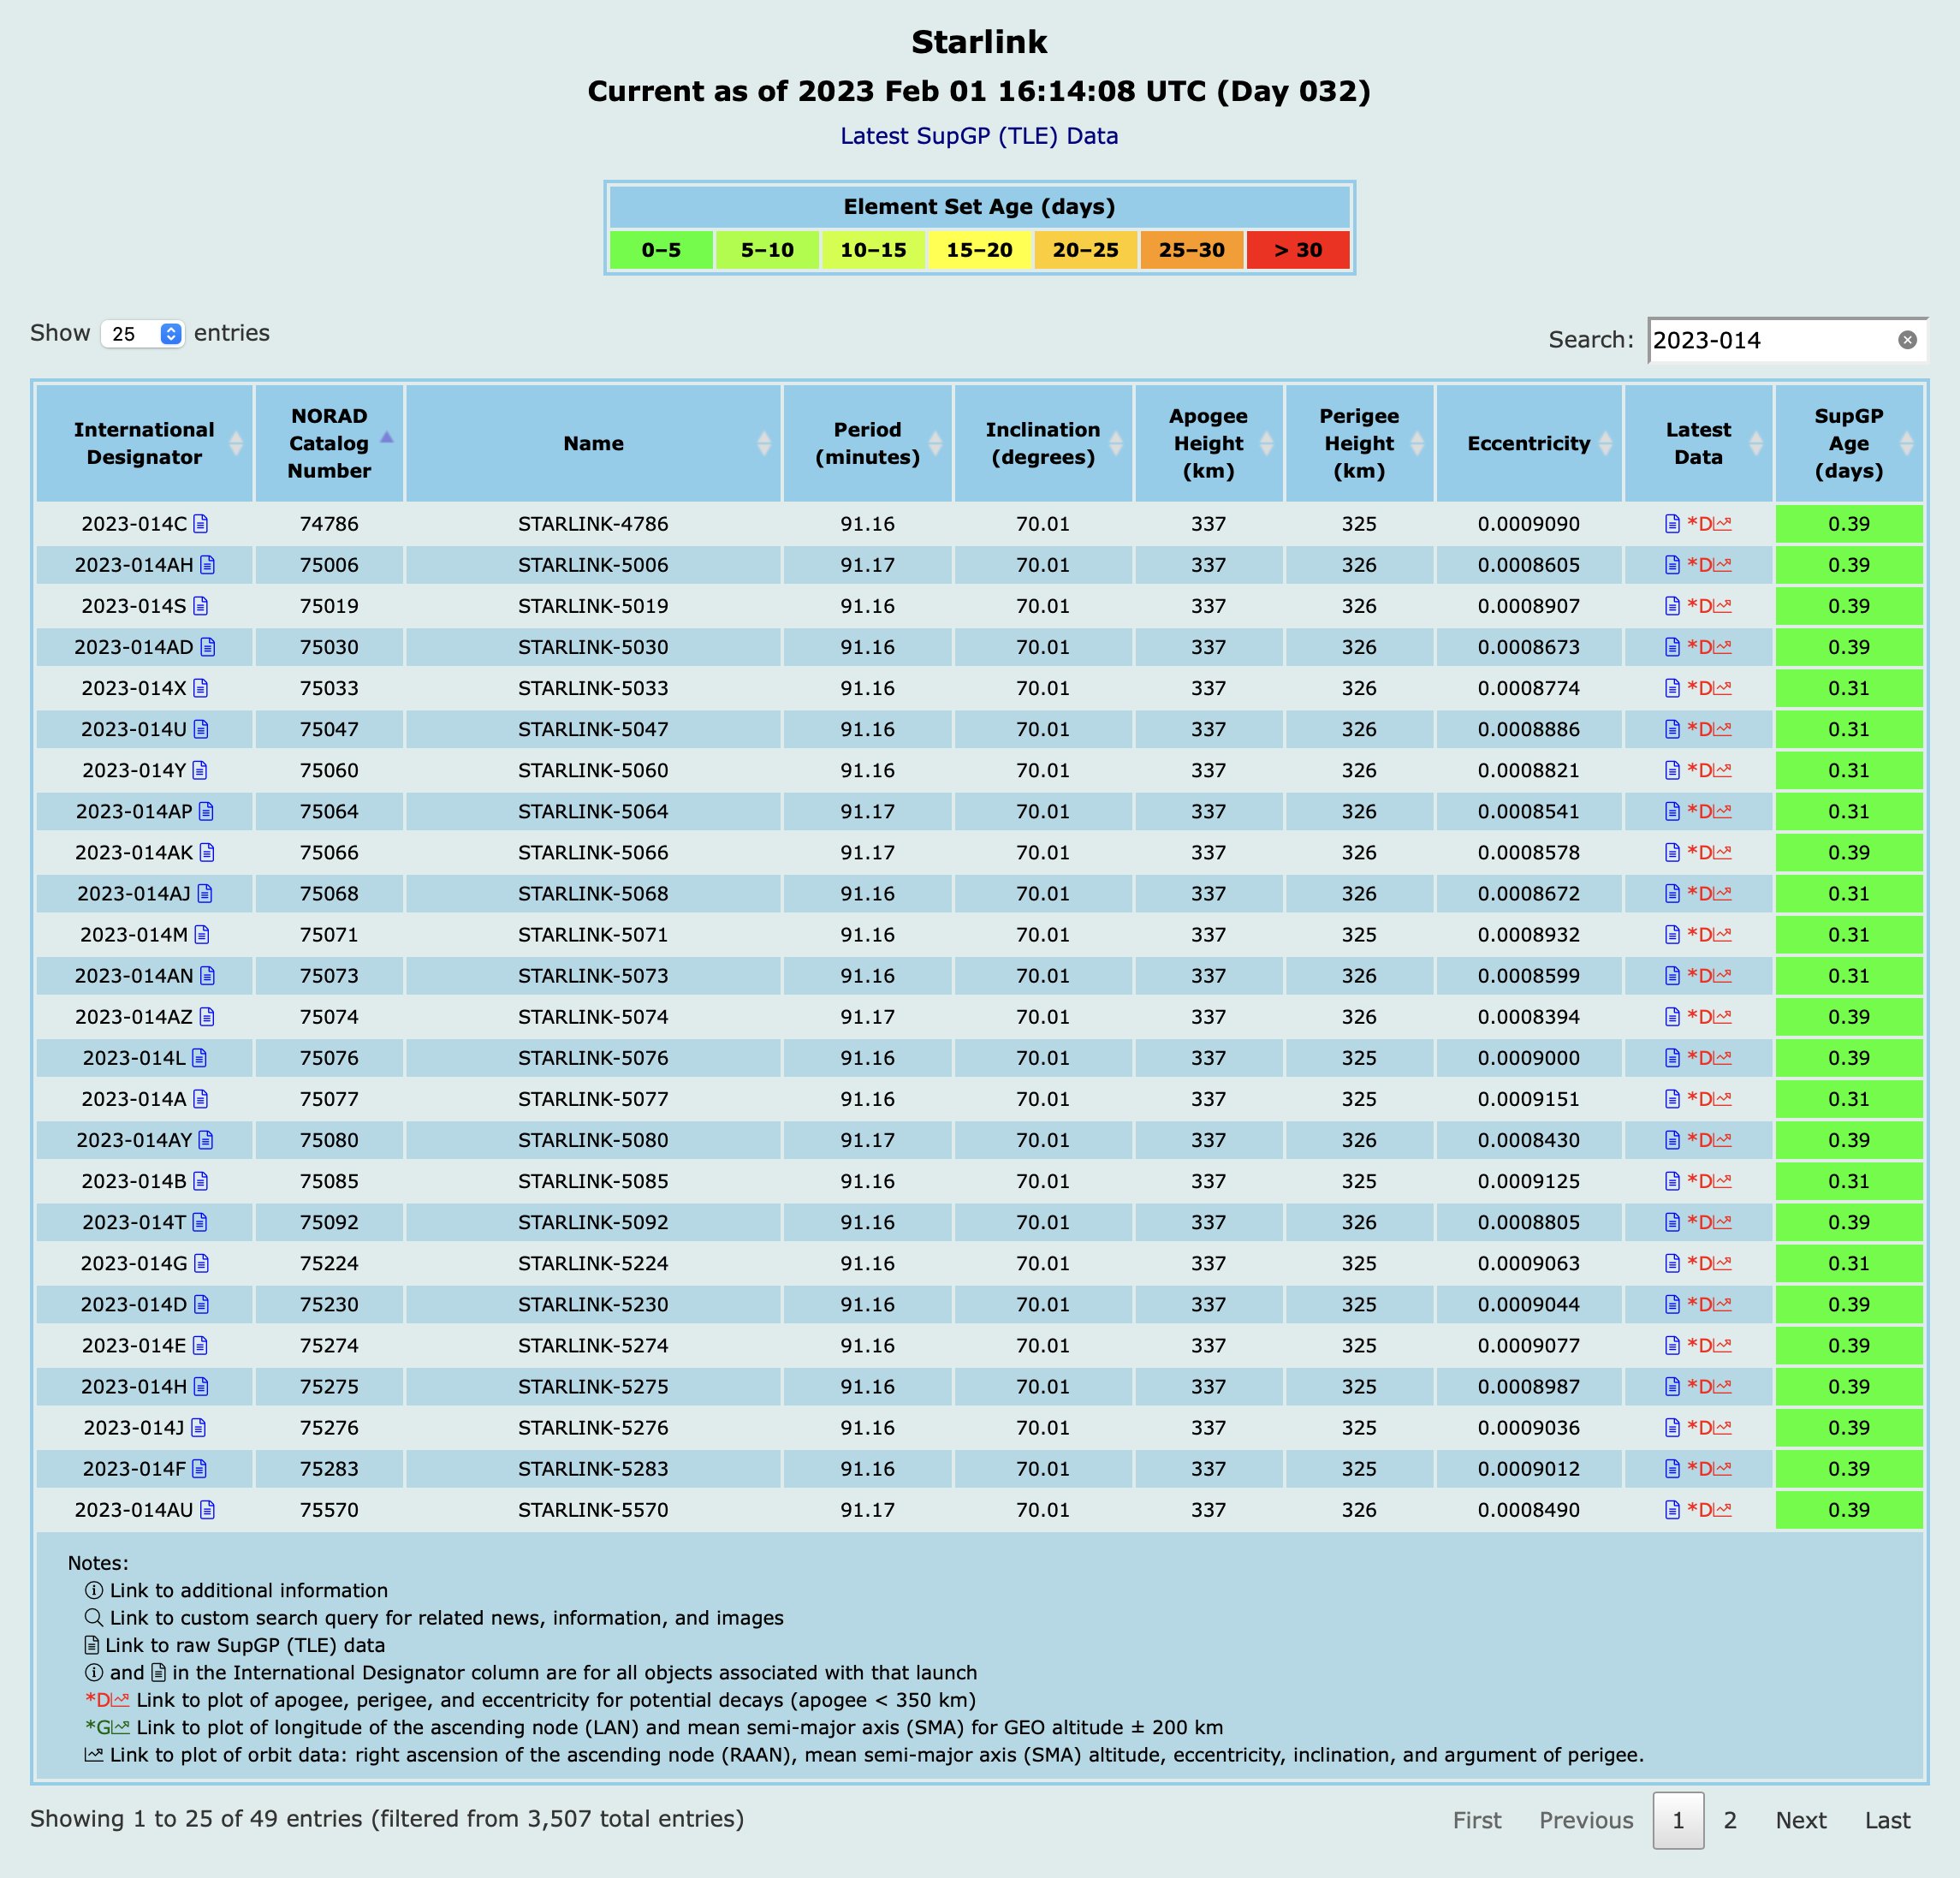1960x1878 pixels.
Task: Click the 15–20 days age legend swatch
Action: pos(979,250)
